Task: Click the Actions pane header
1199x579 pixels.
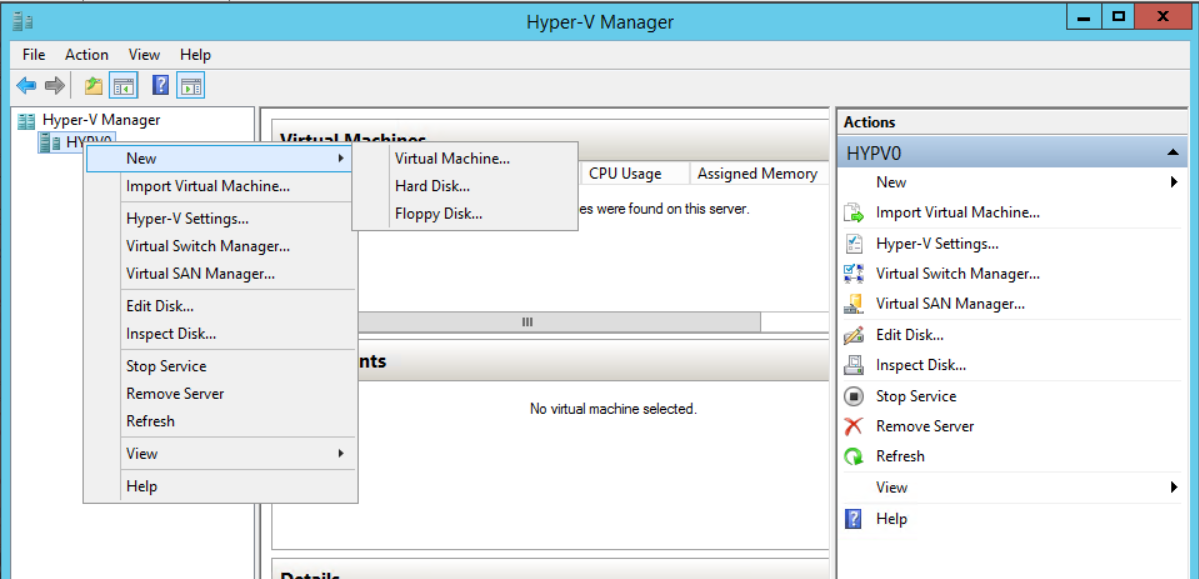Action: click(1013, 122)
